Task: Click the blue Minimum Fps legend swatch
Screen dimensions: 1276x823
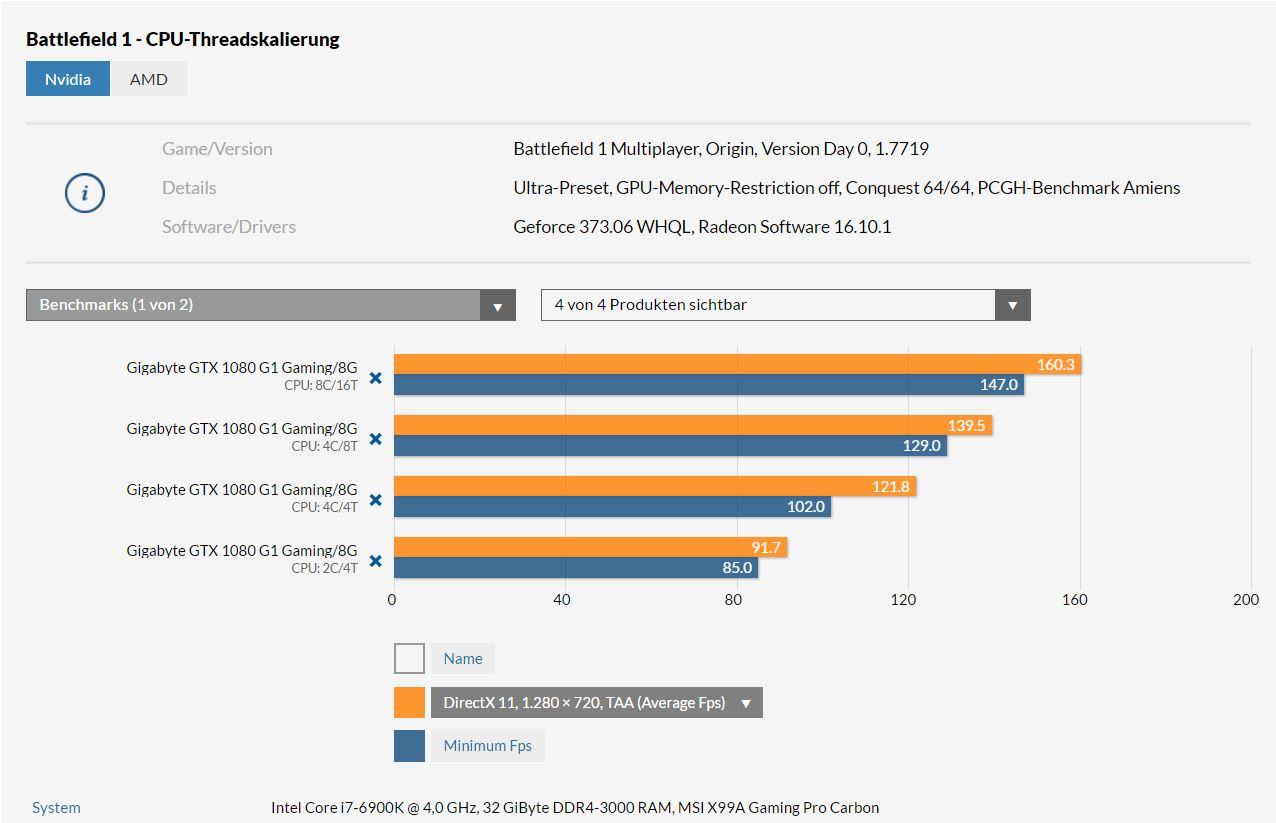Action: 410,746
